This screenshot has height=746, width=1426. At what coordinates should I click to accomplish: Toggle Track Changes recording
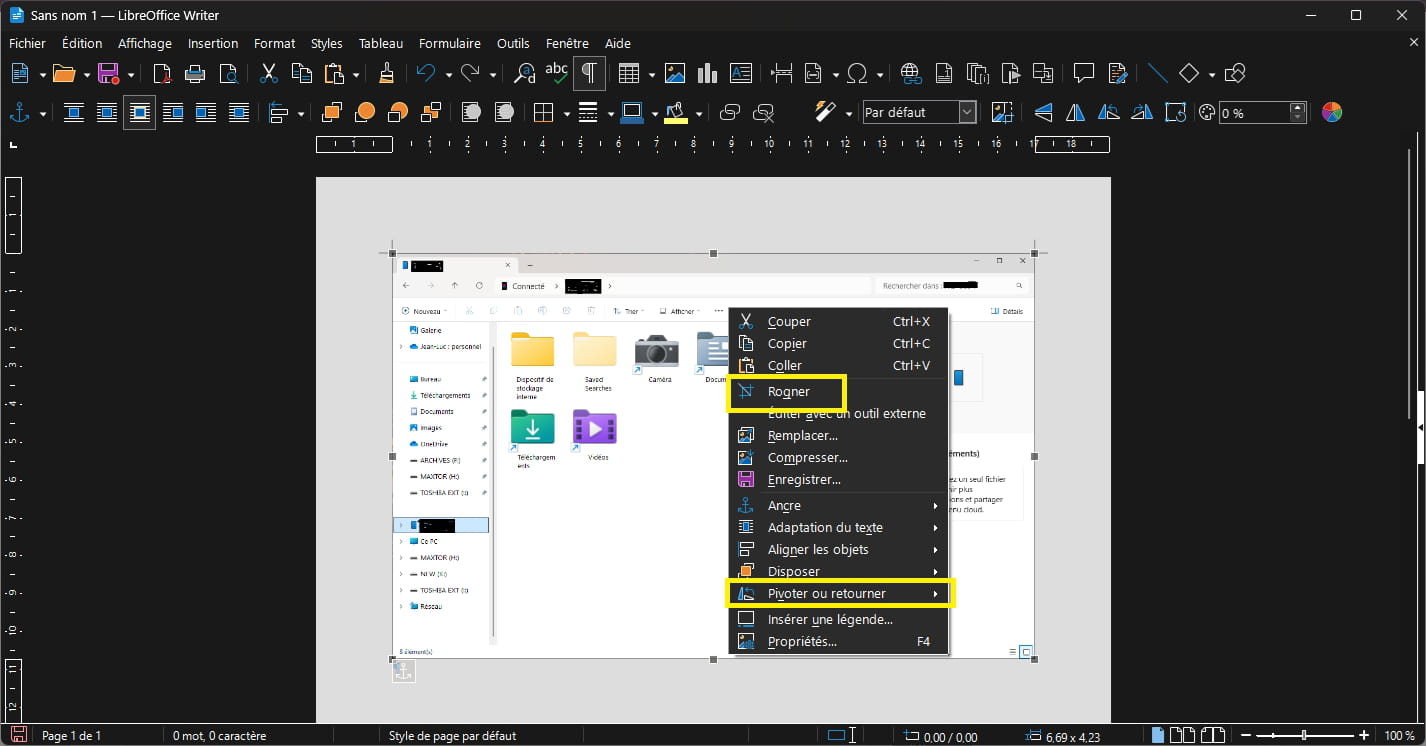1117,73
